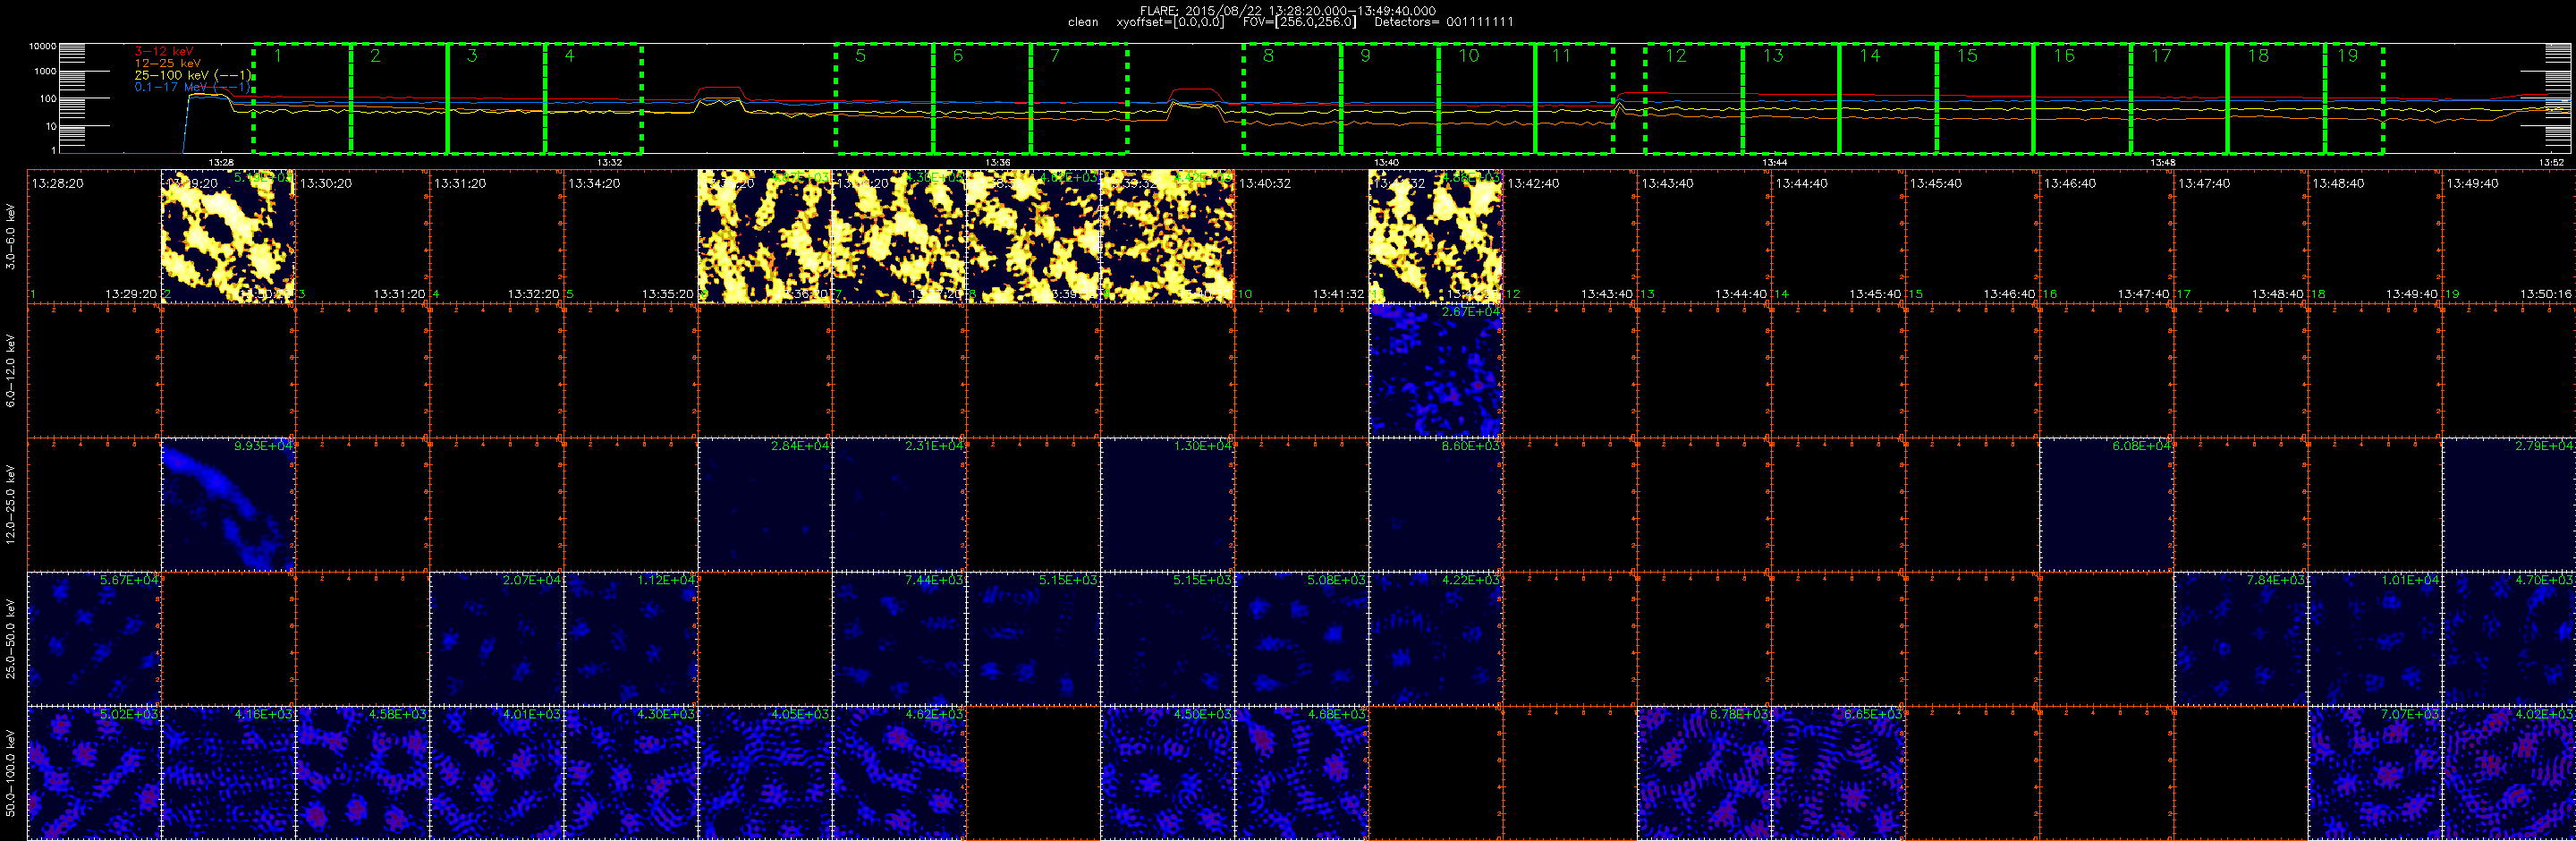
Task: Click the '13:36' tick on light curve axis
Action: tap(997, 162)
